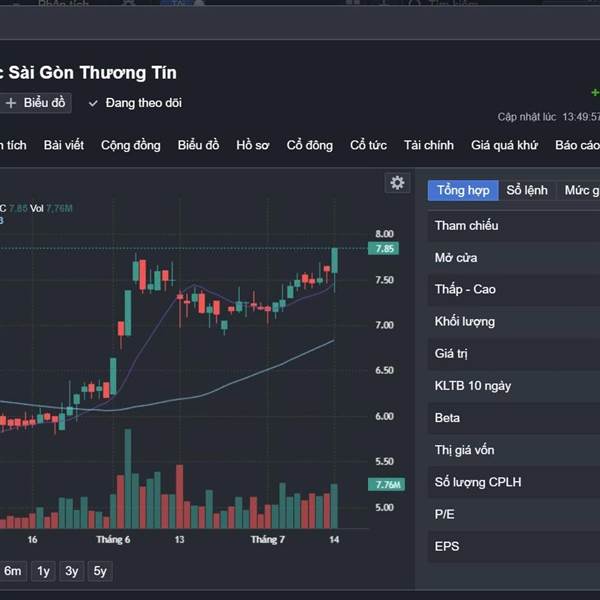
Task: Set chart range to 3y
Action: [72, 571]
